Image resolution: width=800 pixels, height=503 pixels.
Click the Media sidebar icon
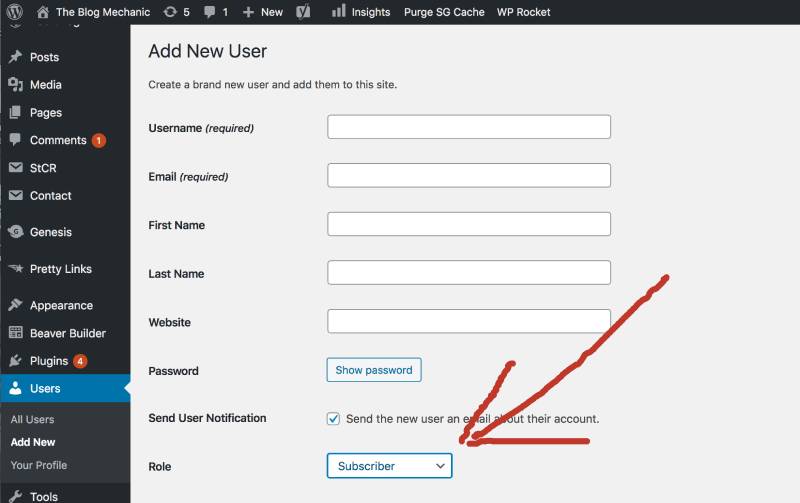pos(15,85)
